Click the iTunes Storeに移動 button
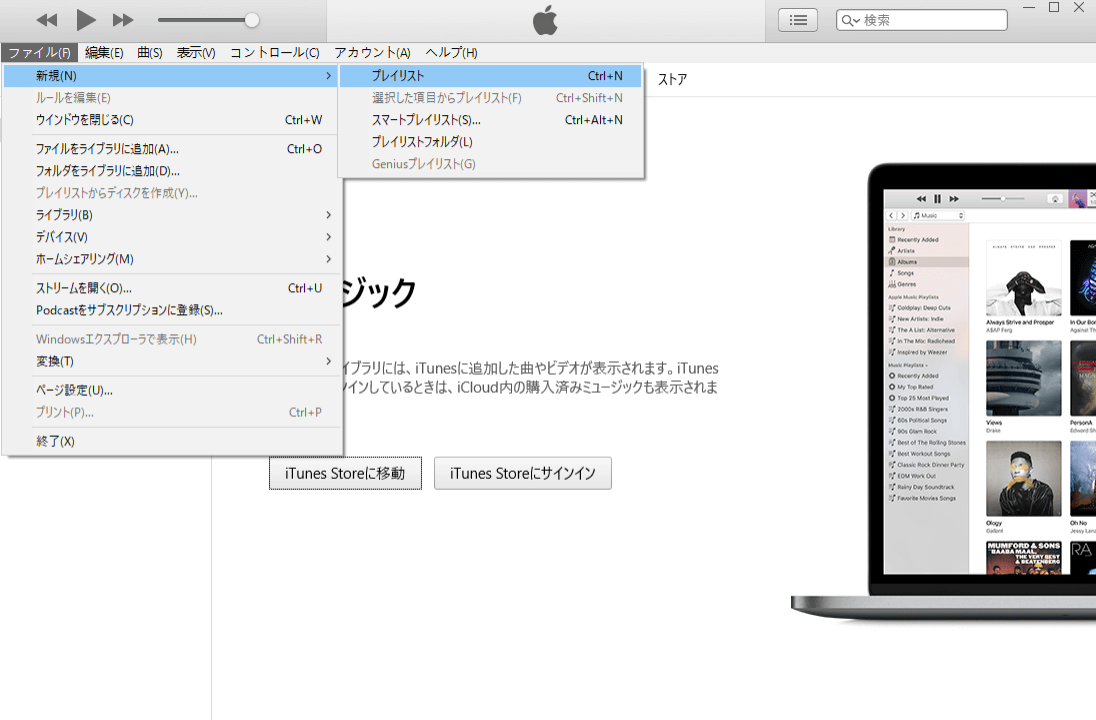 pos(345,473)
